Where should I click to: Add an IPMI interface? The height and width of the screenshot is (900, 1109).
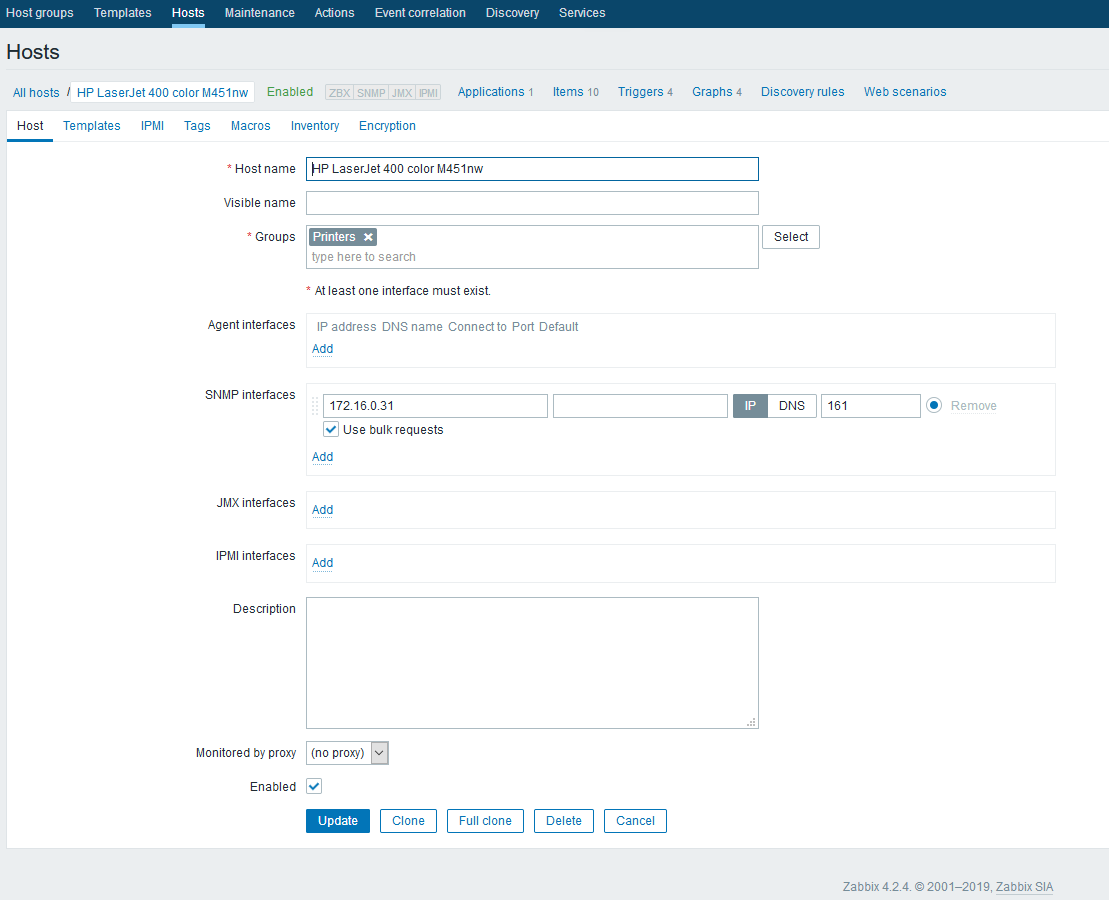click(x=323, y=563)
